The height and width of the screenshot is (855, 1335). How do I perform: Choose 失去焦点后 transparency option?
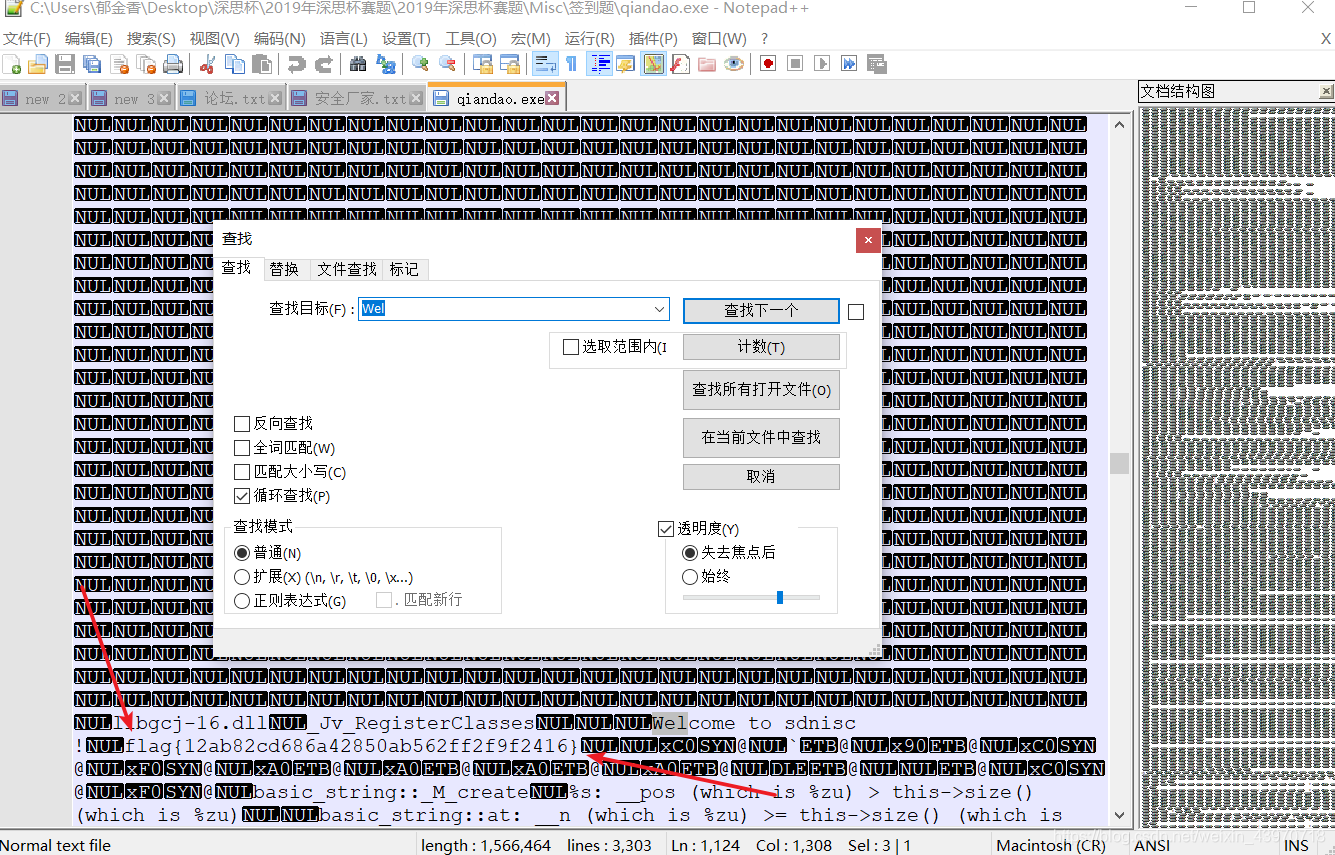[728, 552]
